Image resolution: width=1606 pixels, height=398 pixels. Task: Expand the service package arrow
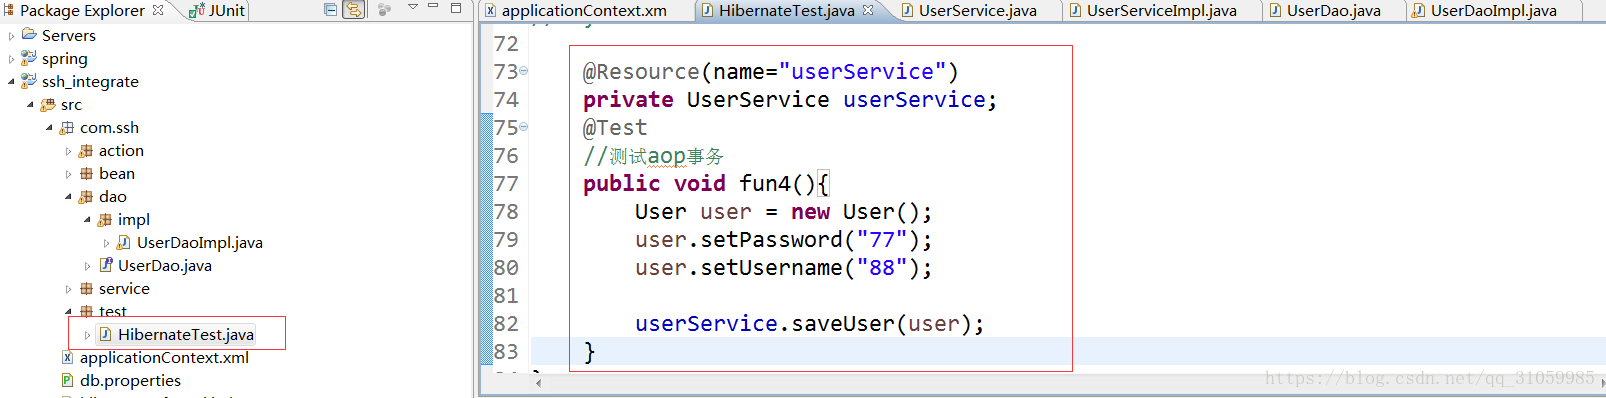point(69,289)
